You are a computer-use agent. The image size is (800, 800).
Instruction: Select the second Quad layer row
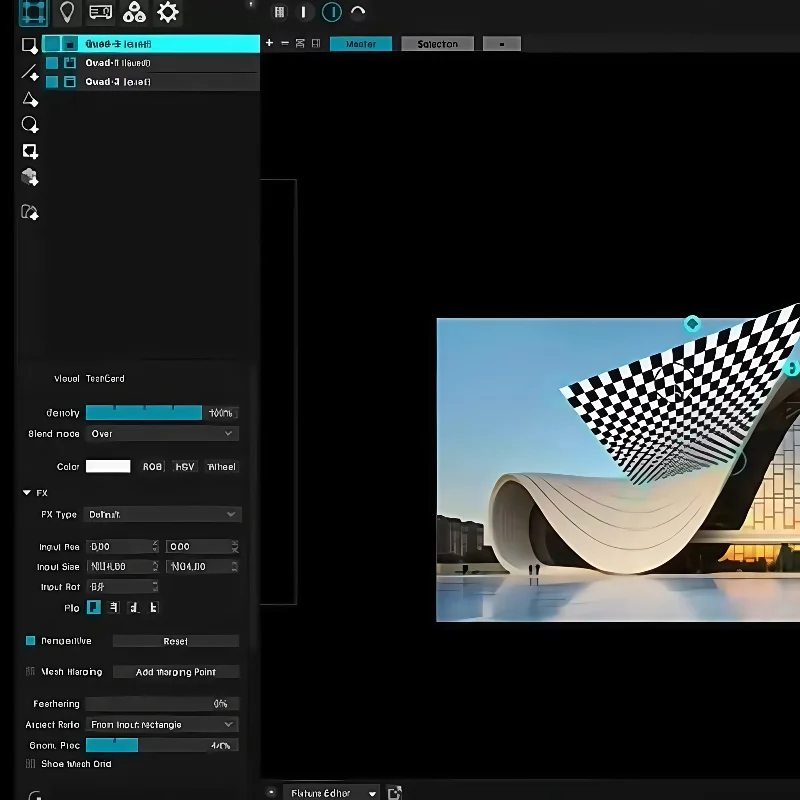point(152,63)
